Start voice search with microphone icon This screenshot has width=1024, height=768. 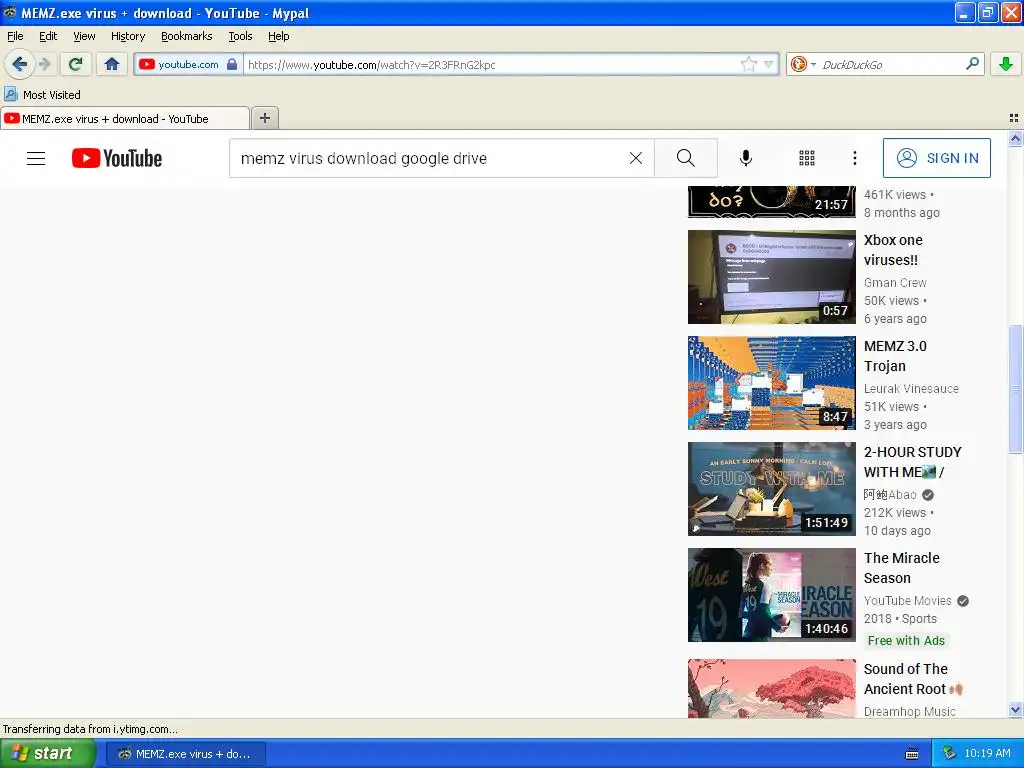coord(746,158)
